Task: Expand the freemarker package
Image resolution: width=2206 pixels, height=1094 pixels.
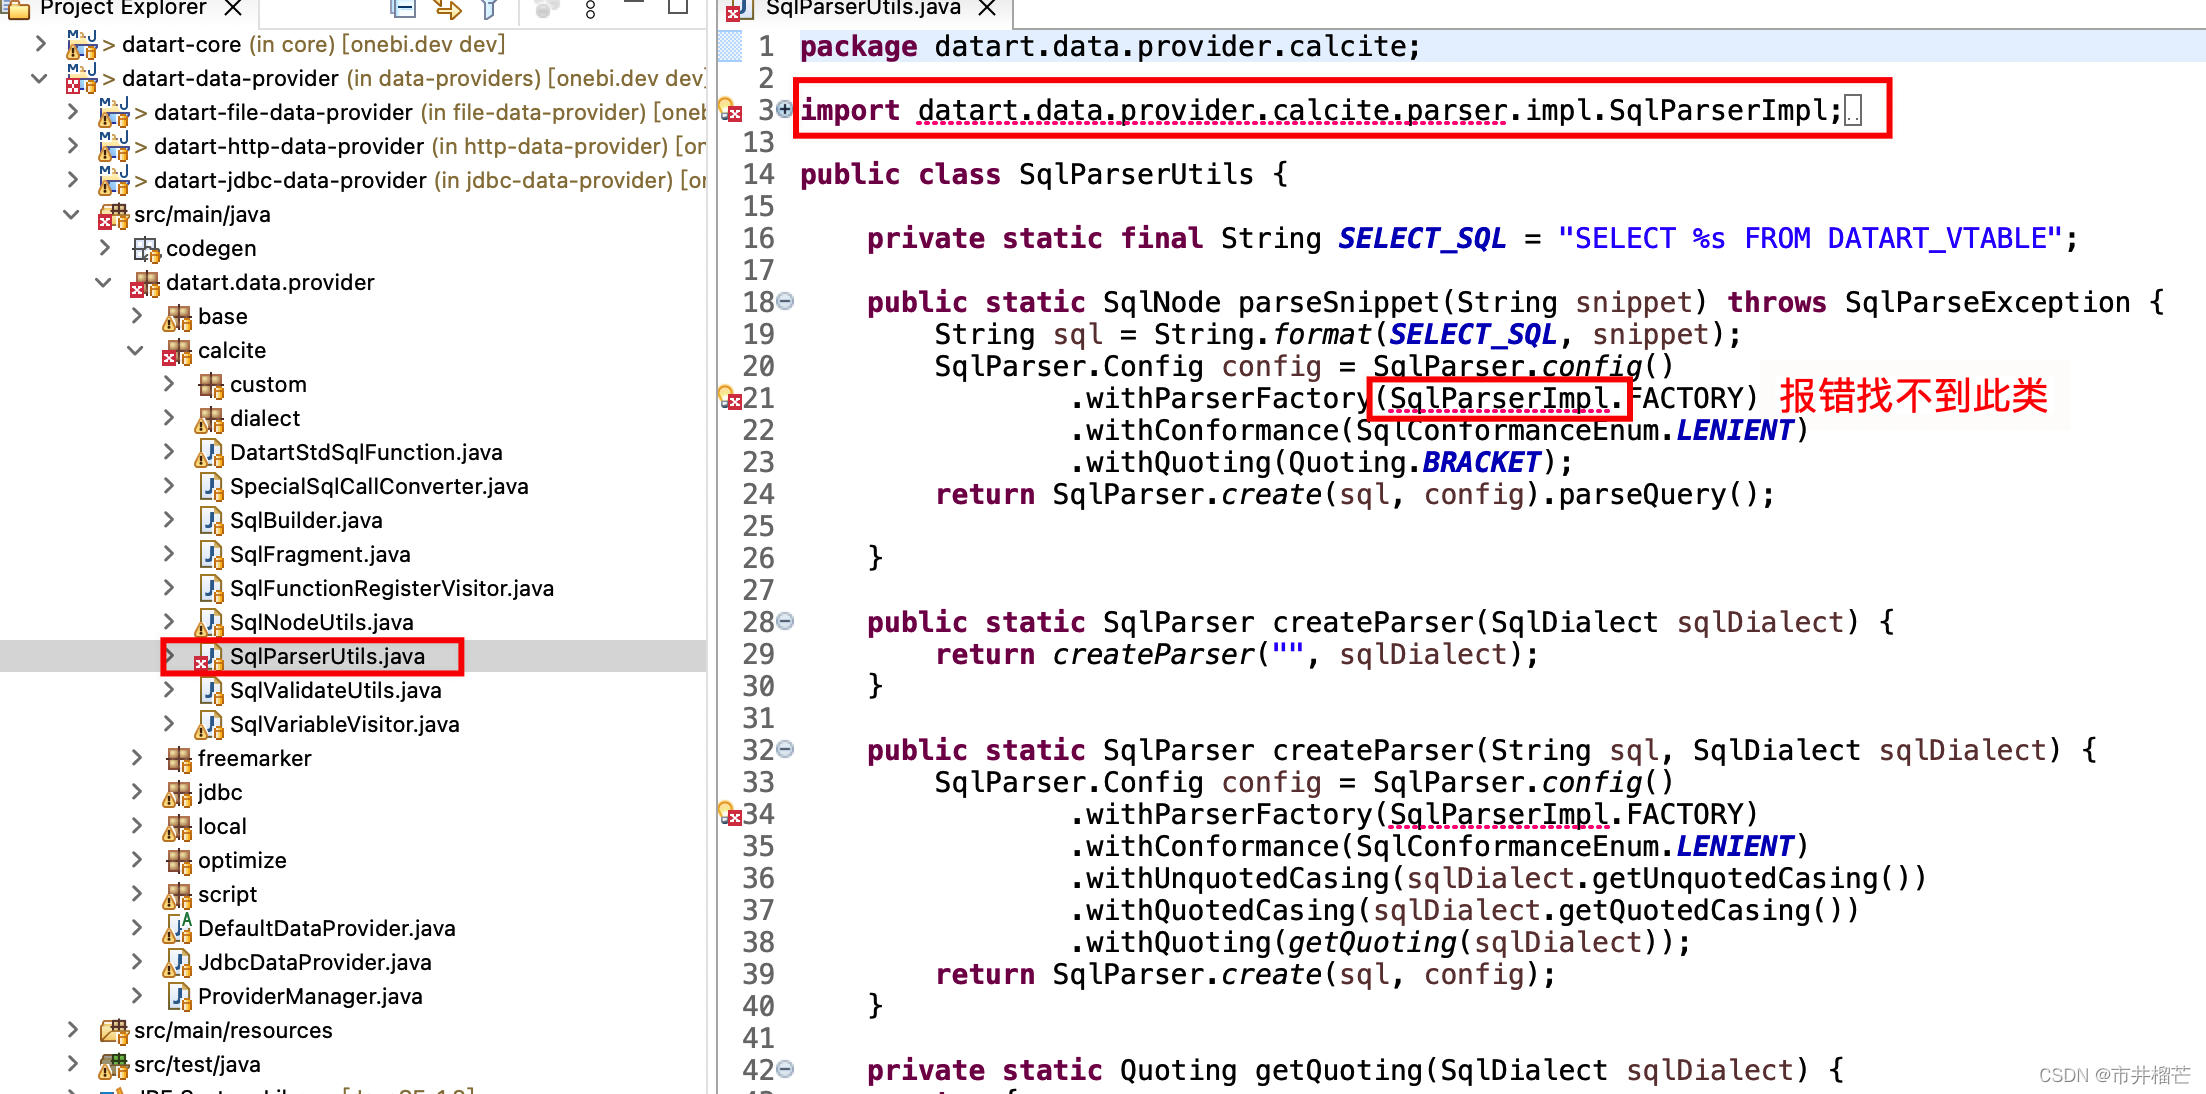Action: click(x=137, y=758)
